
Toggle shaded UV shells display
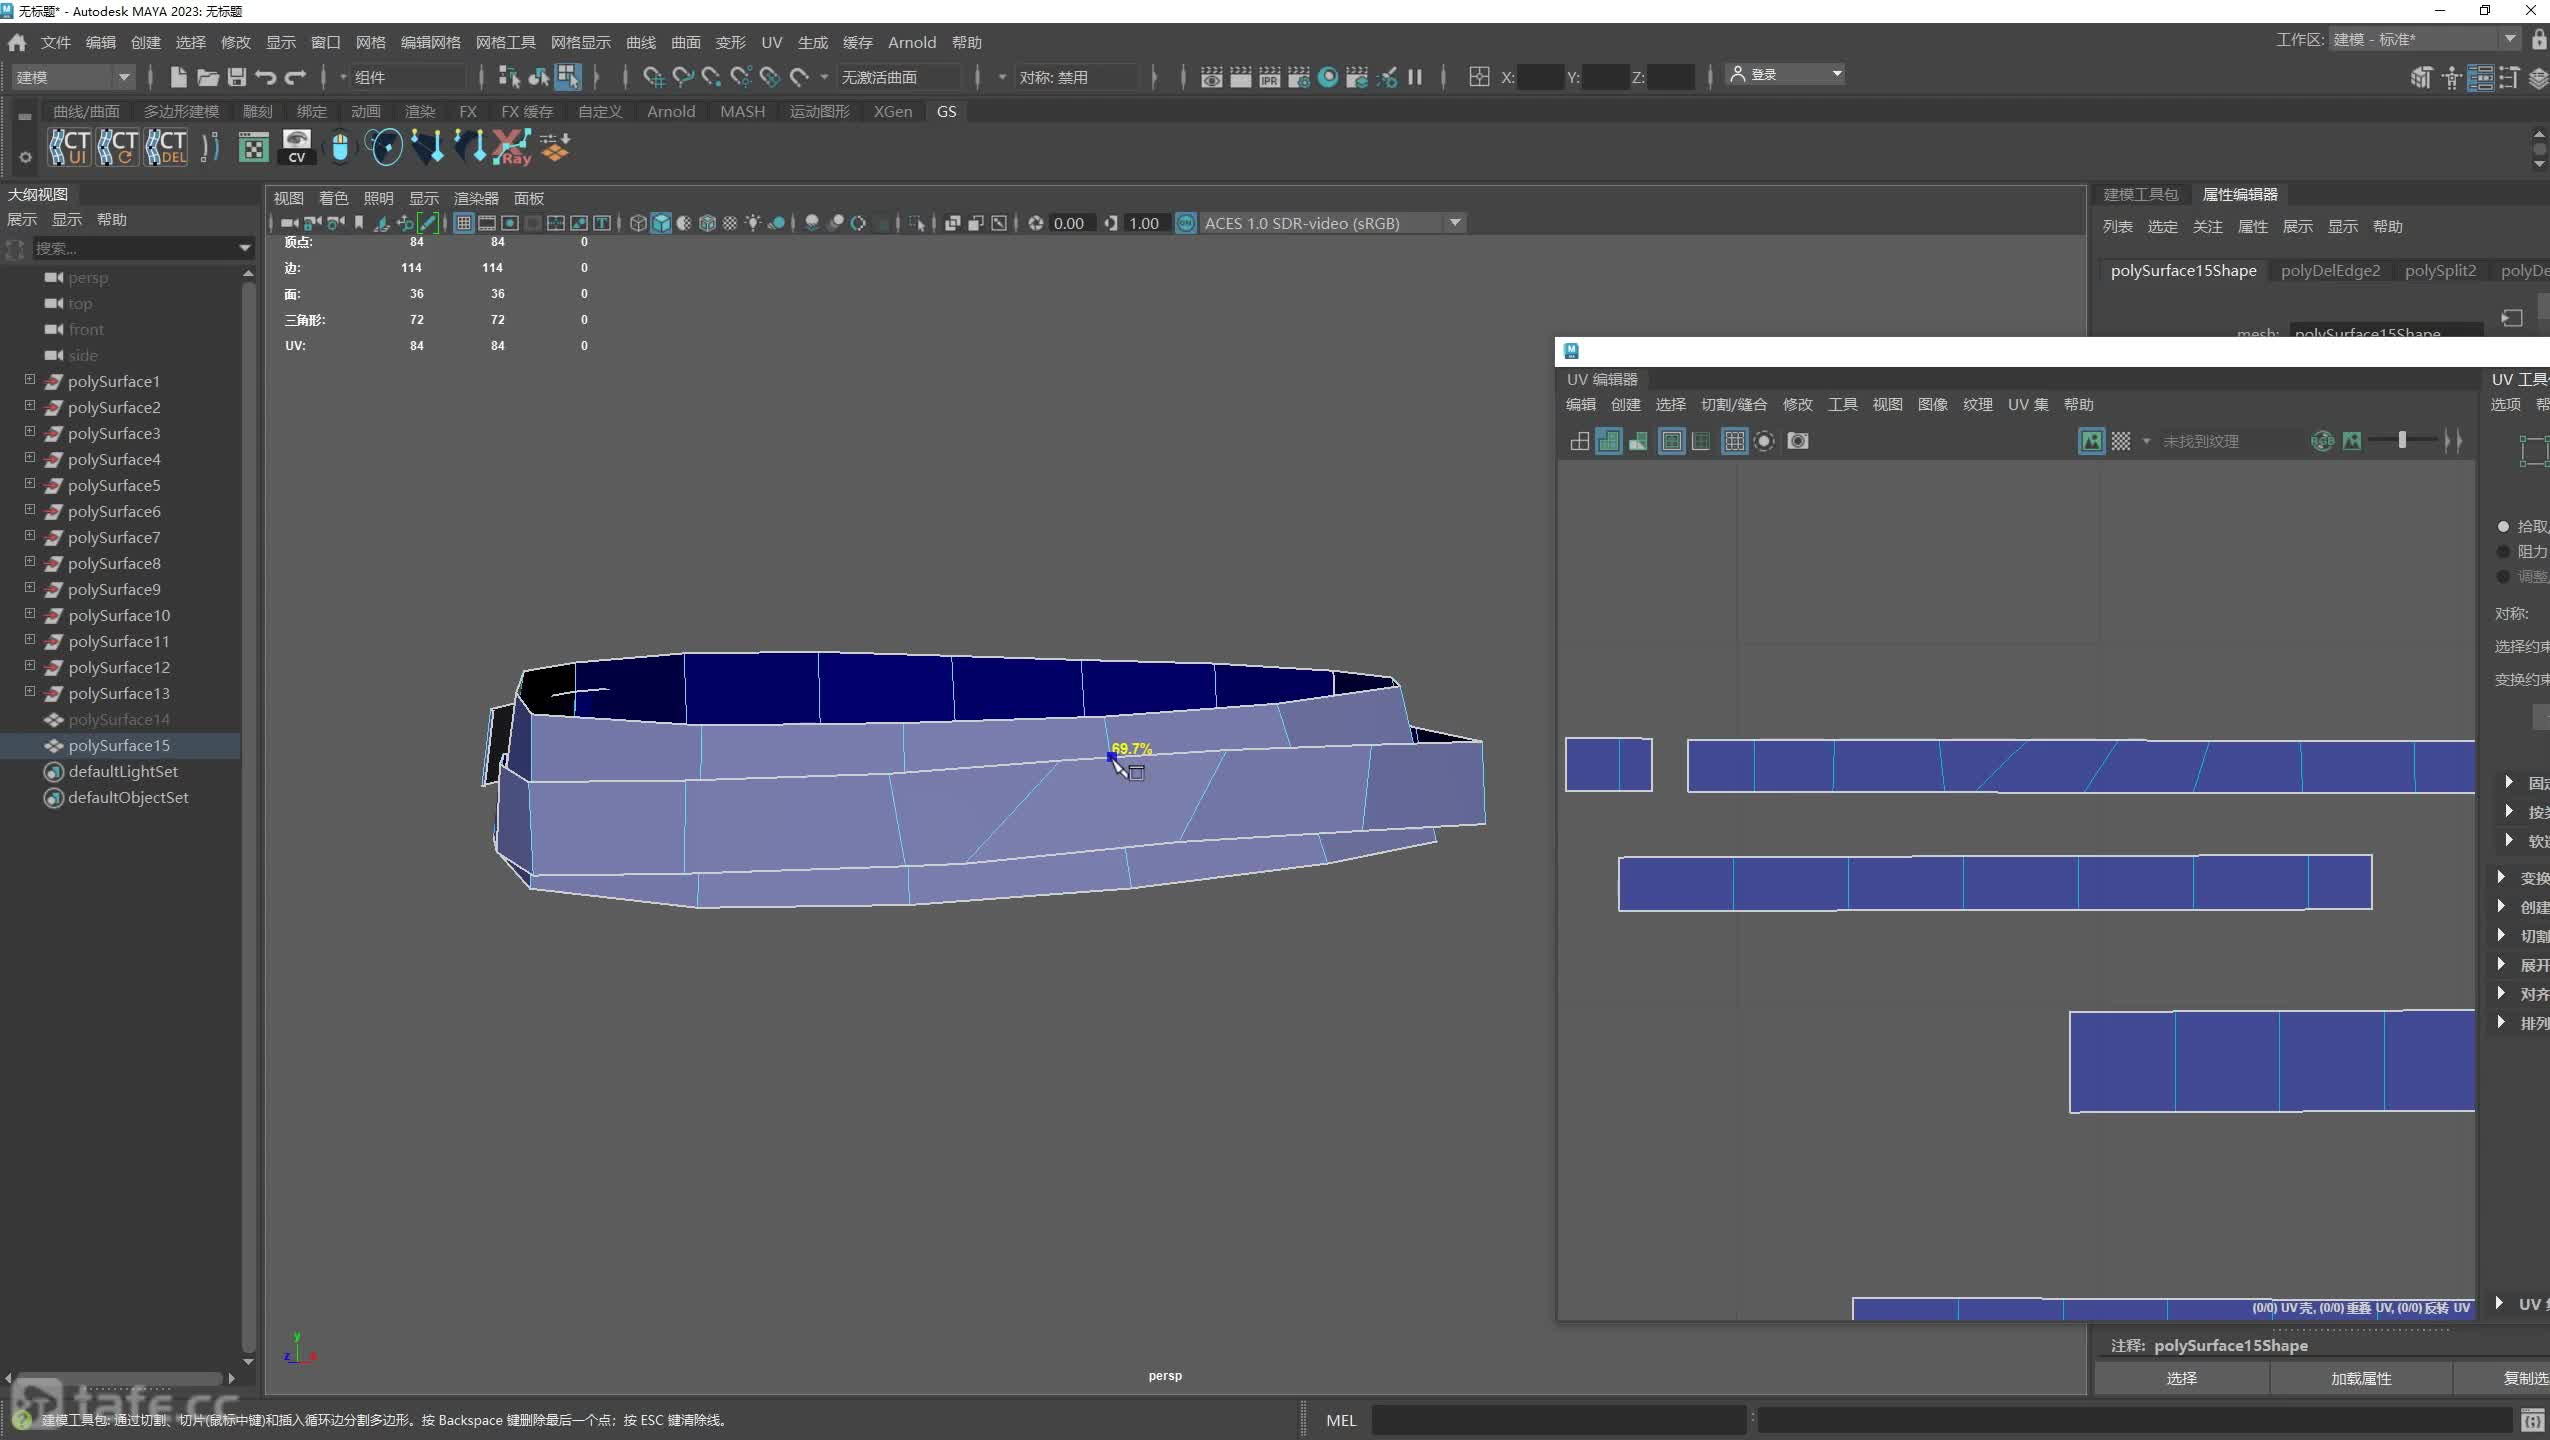coord(1609,441)
